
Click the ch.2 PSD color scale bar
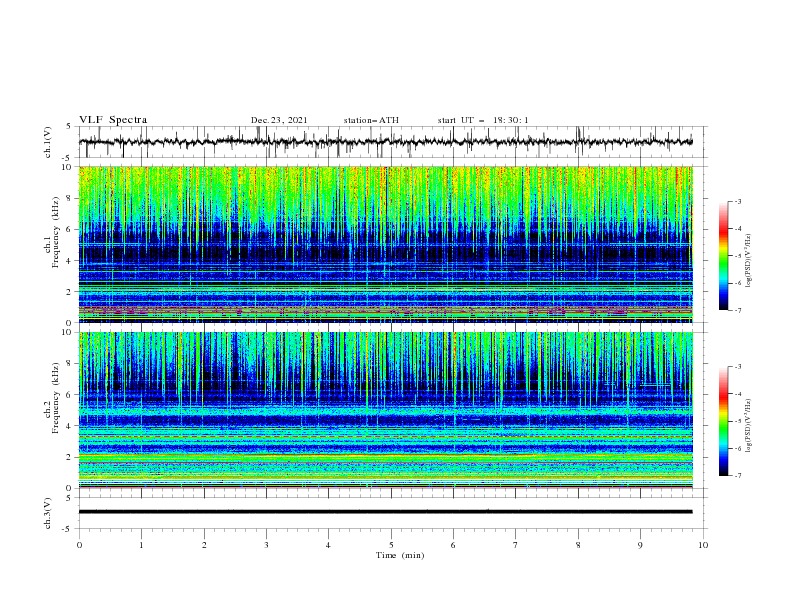(724, 421)
